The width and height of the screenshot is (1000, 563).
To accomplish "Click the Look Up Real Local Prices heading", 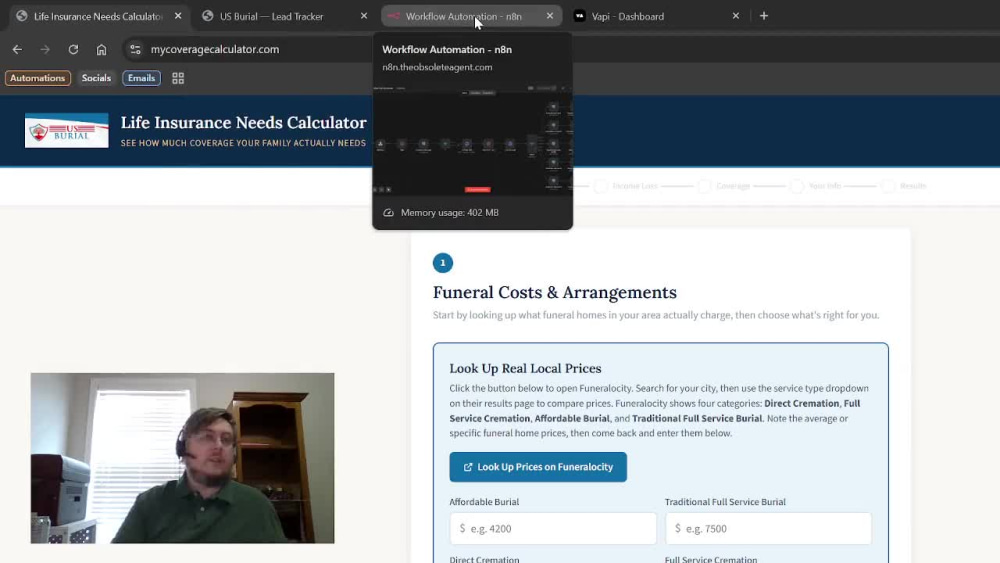I will coord(525,369).
